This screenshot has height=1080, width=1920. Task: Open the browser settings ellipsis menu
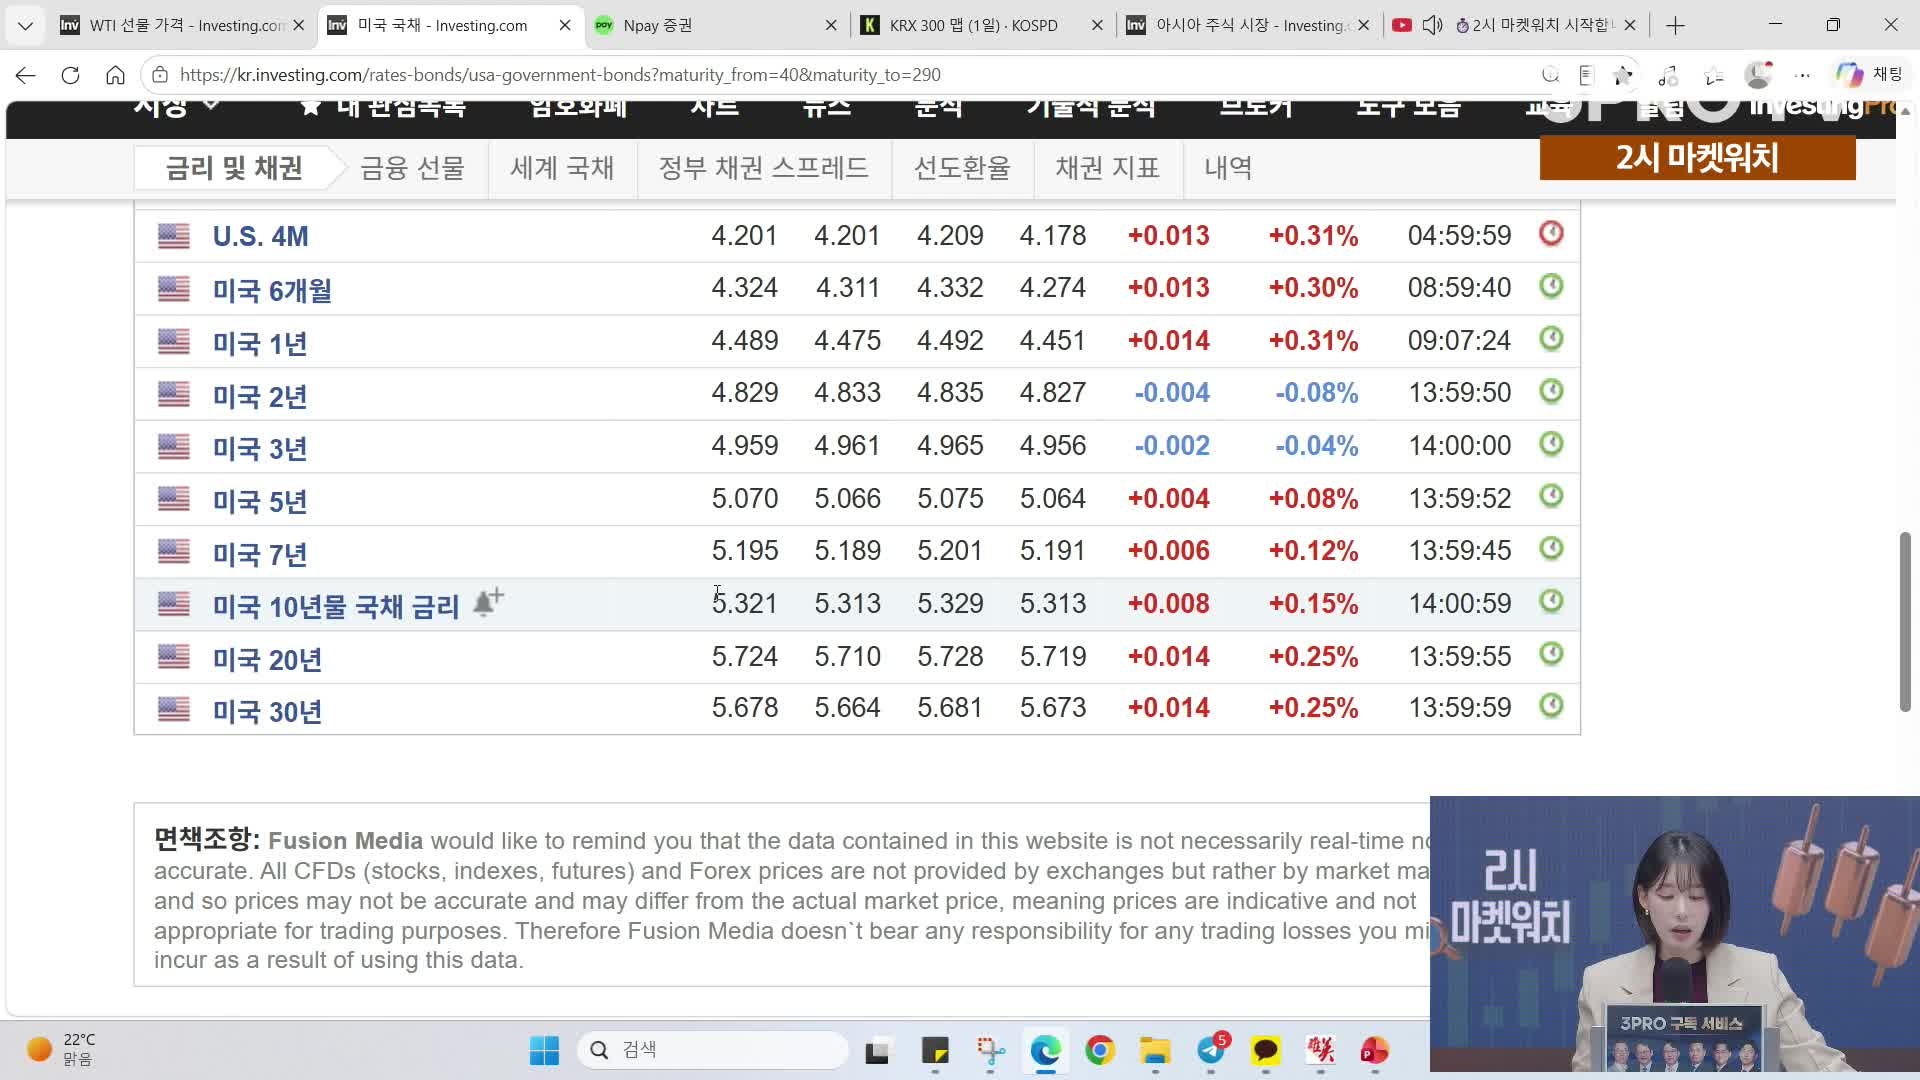pyautogui.click(x=1802, y=75)
